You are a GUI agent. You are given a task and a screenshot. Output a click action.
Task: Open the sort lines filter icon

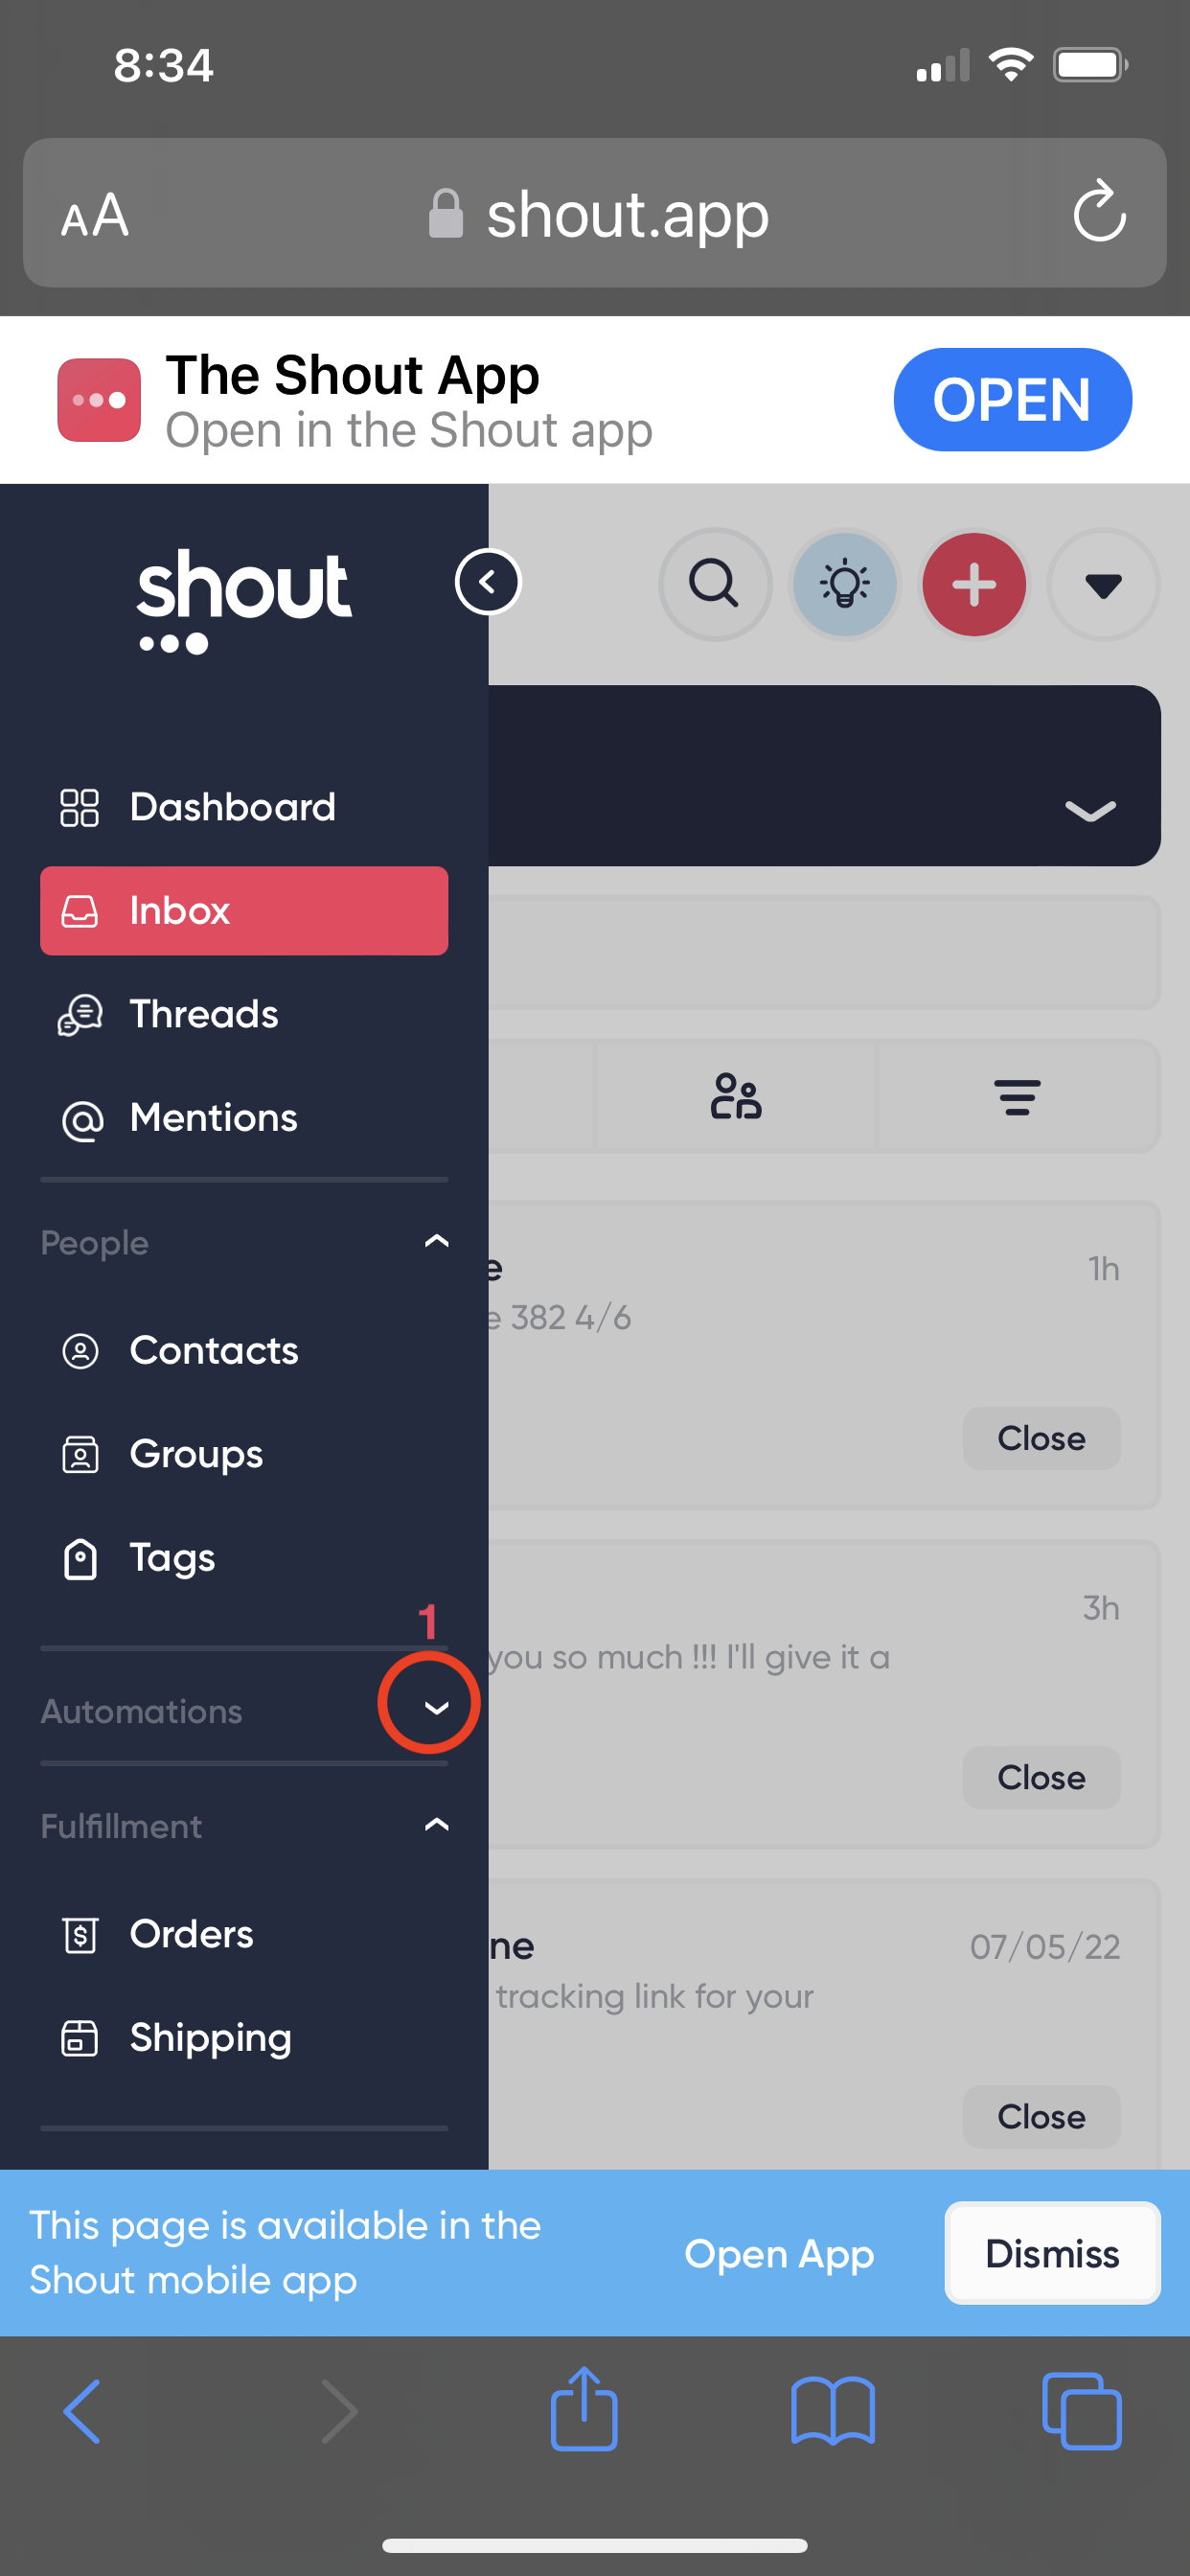pos(1017,1097)
